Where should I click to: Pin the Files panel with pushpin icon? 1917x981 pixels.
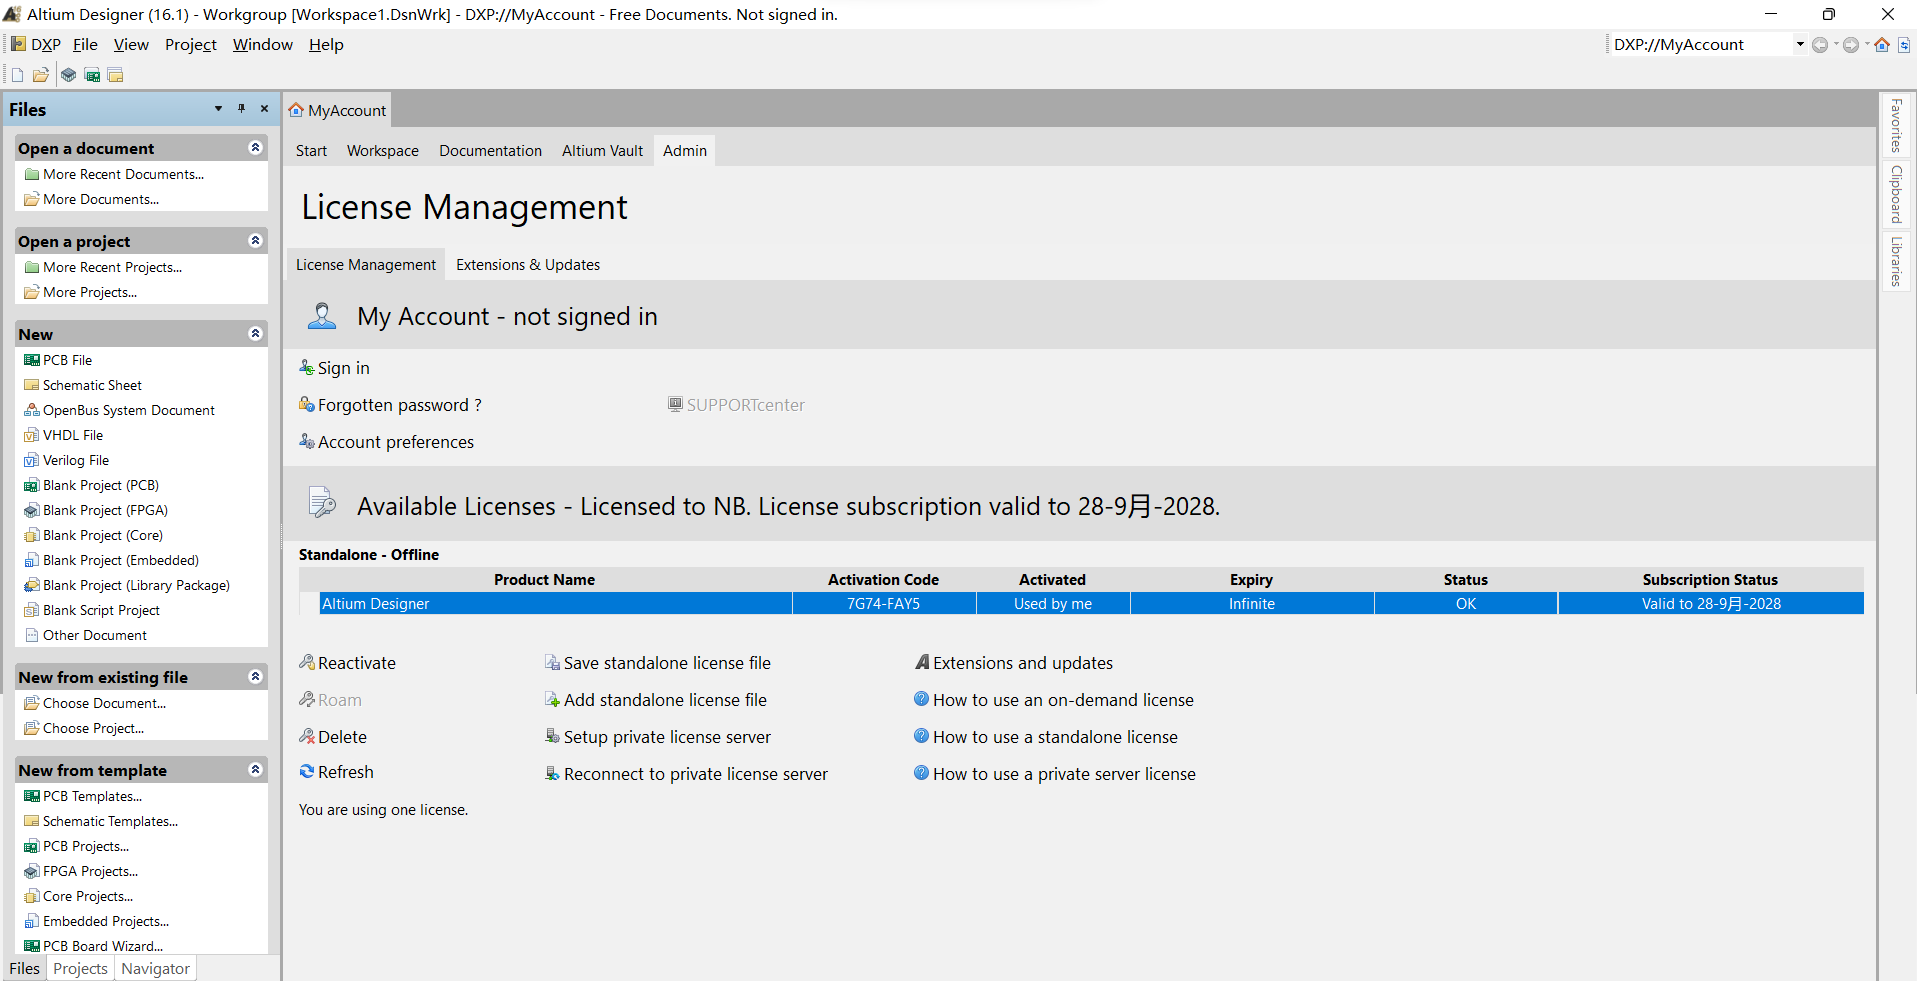pyautogui.click(x=241, y=108)
